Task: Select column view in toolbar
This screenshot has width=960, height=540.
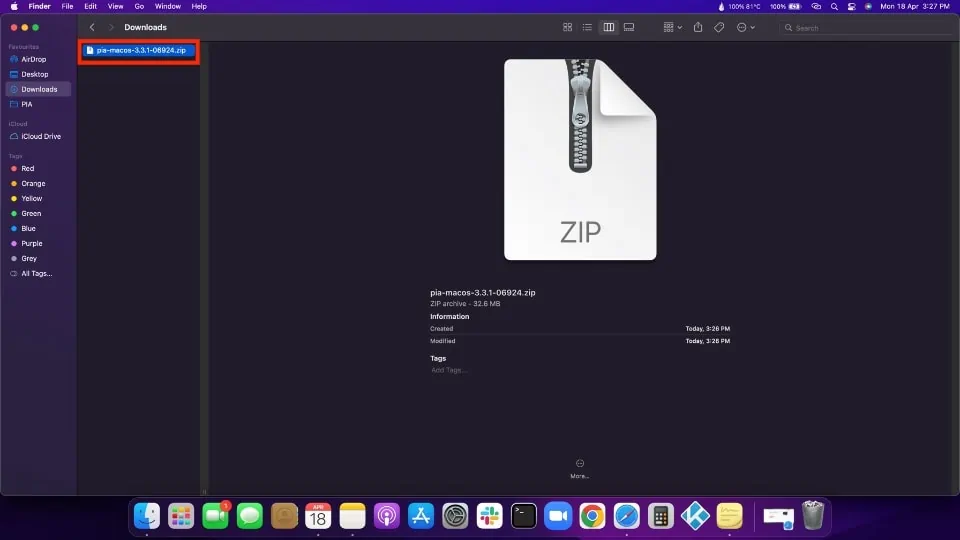Action: click(x=609, y=28)
